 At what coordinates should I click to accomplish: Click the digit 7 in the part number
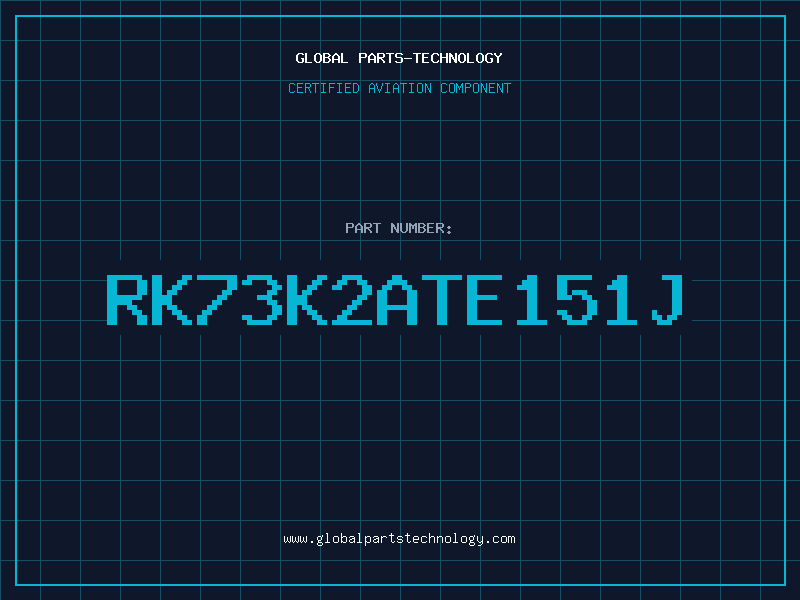[x=218, y=300]
